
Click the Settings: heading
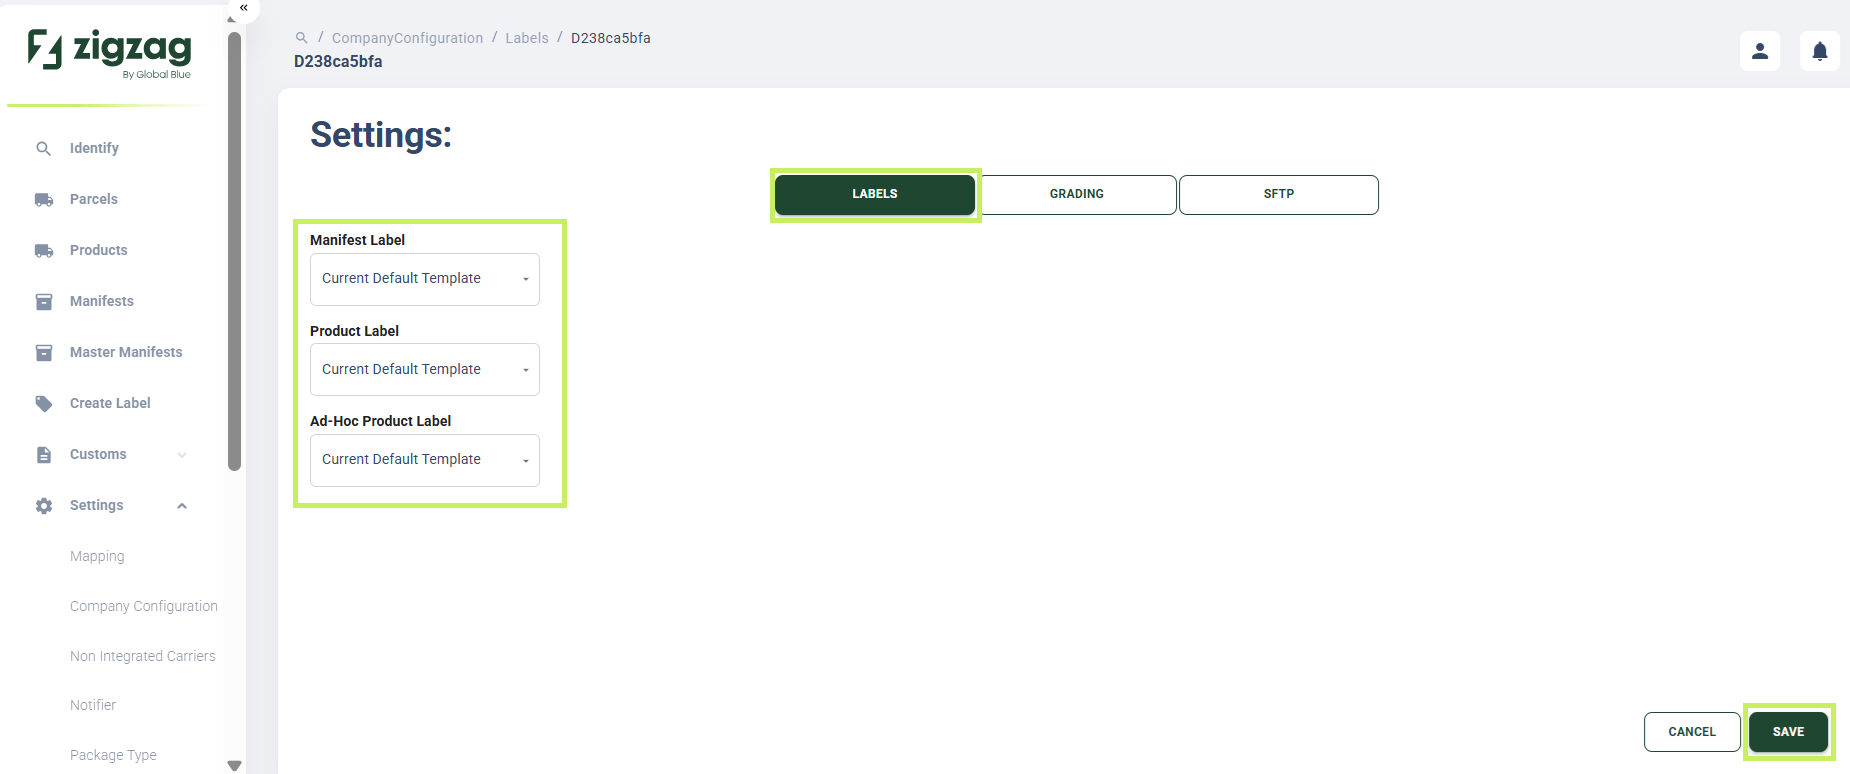pyautogui.click(x=381, y=135)
